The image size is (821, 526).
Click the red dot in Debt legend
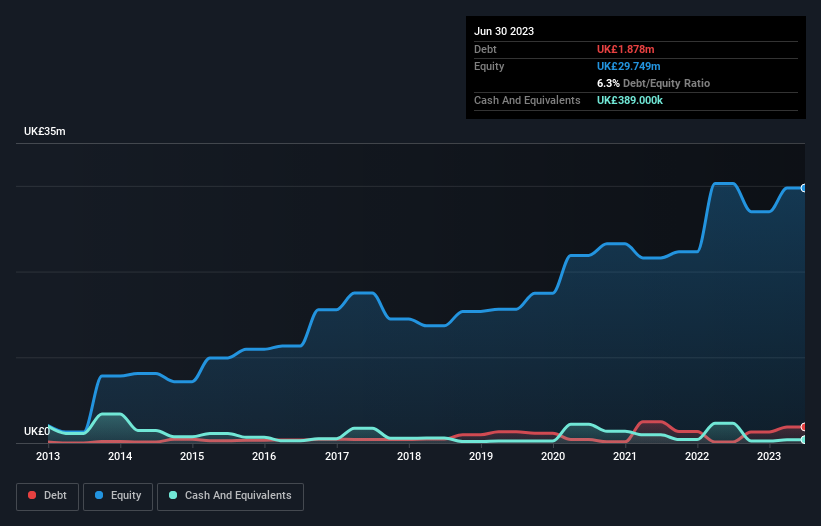[x=32, y=495]
